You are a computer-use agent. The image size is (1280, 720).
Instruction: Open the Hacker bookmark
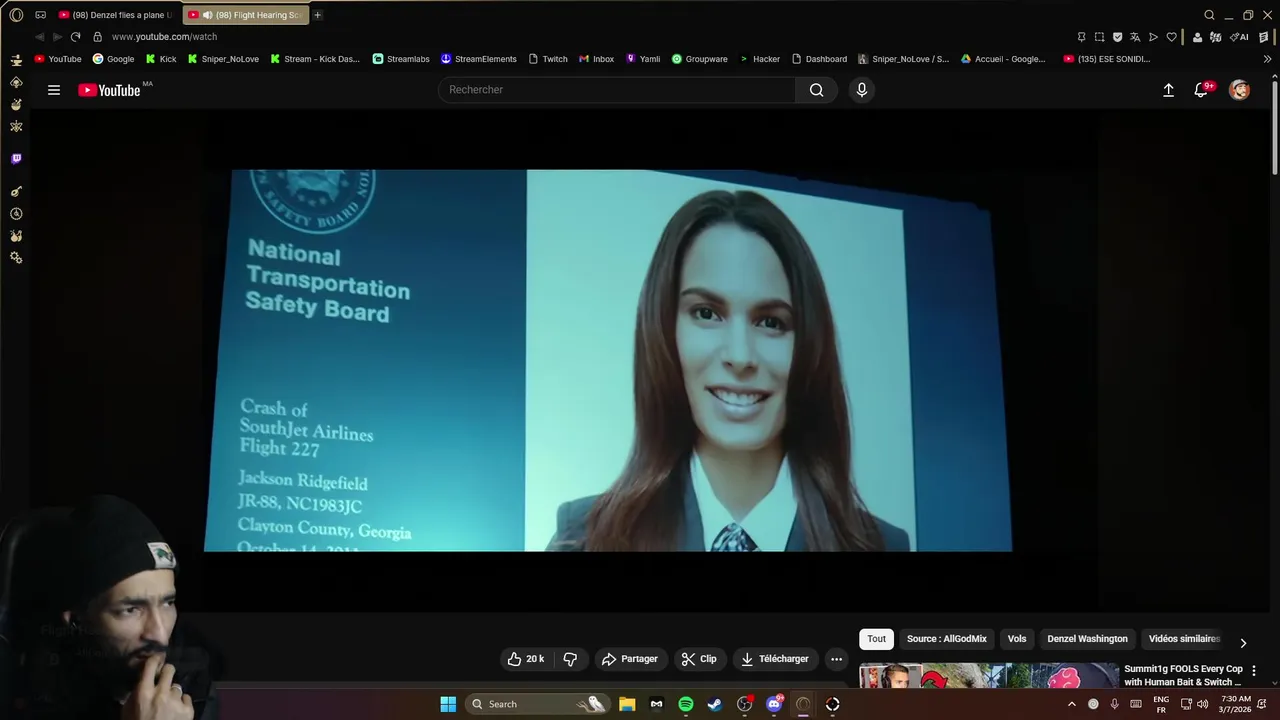[x=759, y=59]
